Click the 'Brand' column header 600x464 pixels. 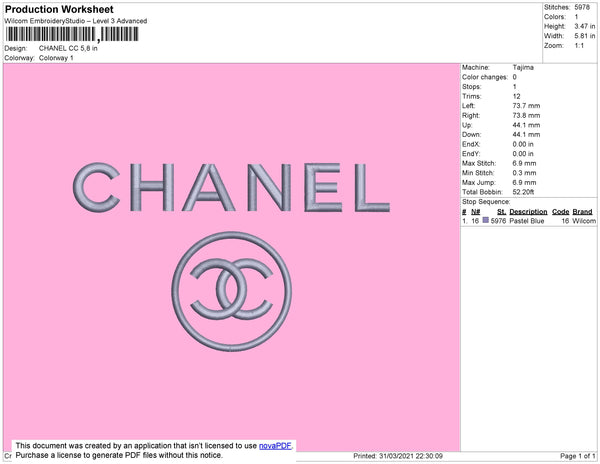click(582, 212)
